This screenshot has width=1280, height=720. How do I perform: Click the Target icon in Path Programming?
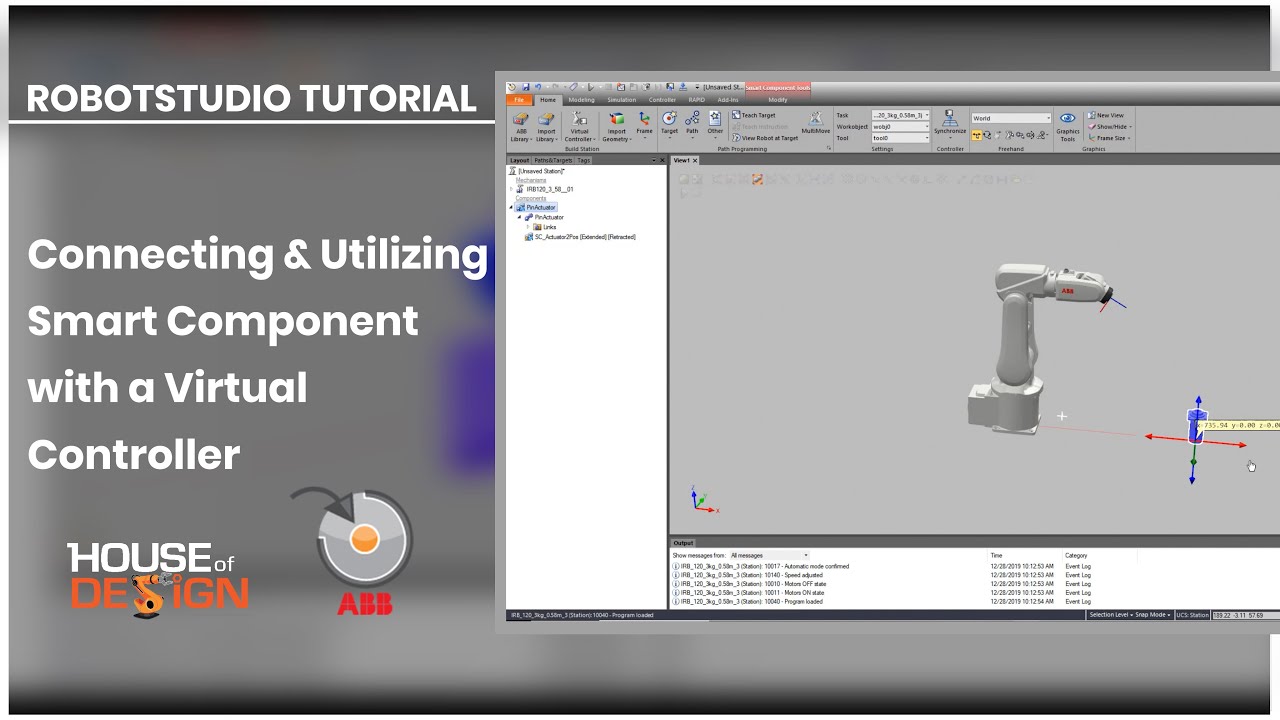pos(669,119)
